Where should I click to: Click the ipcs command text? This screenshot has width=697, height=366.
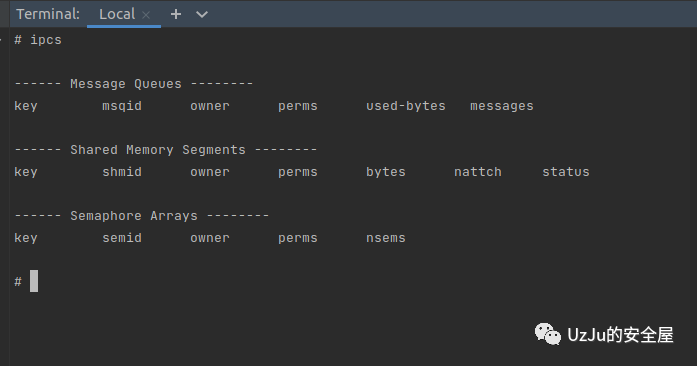(x=46, y=40)
